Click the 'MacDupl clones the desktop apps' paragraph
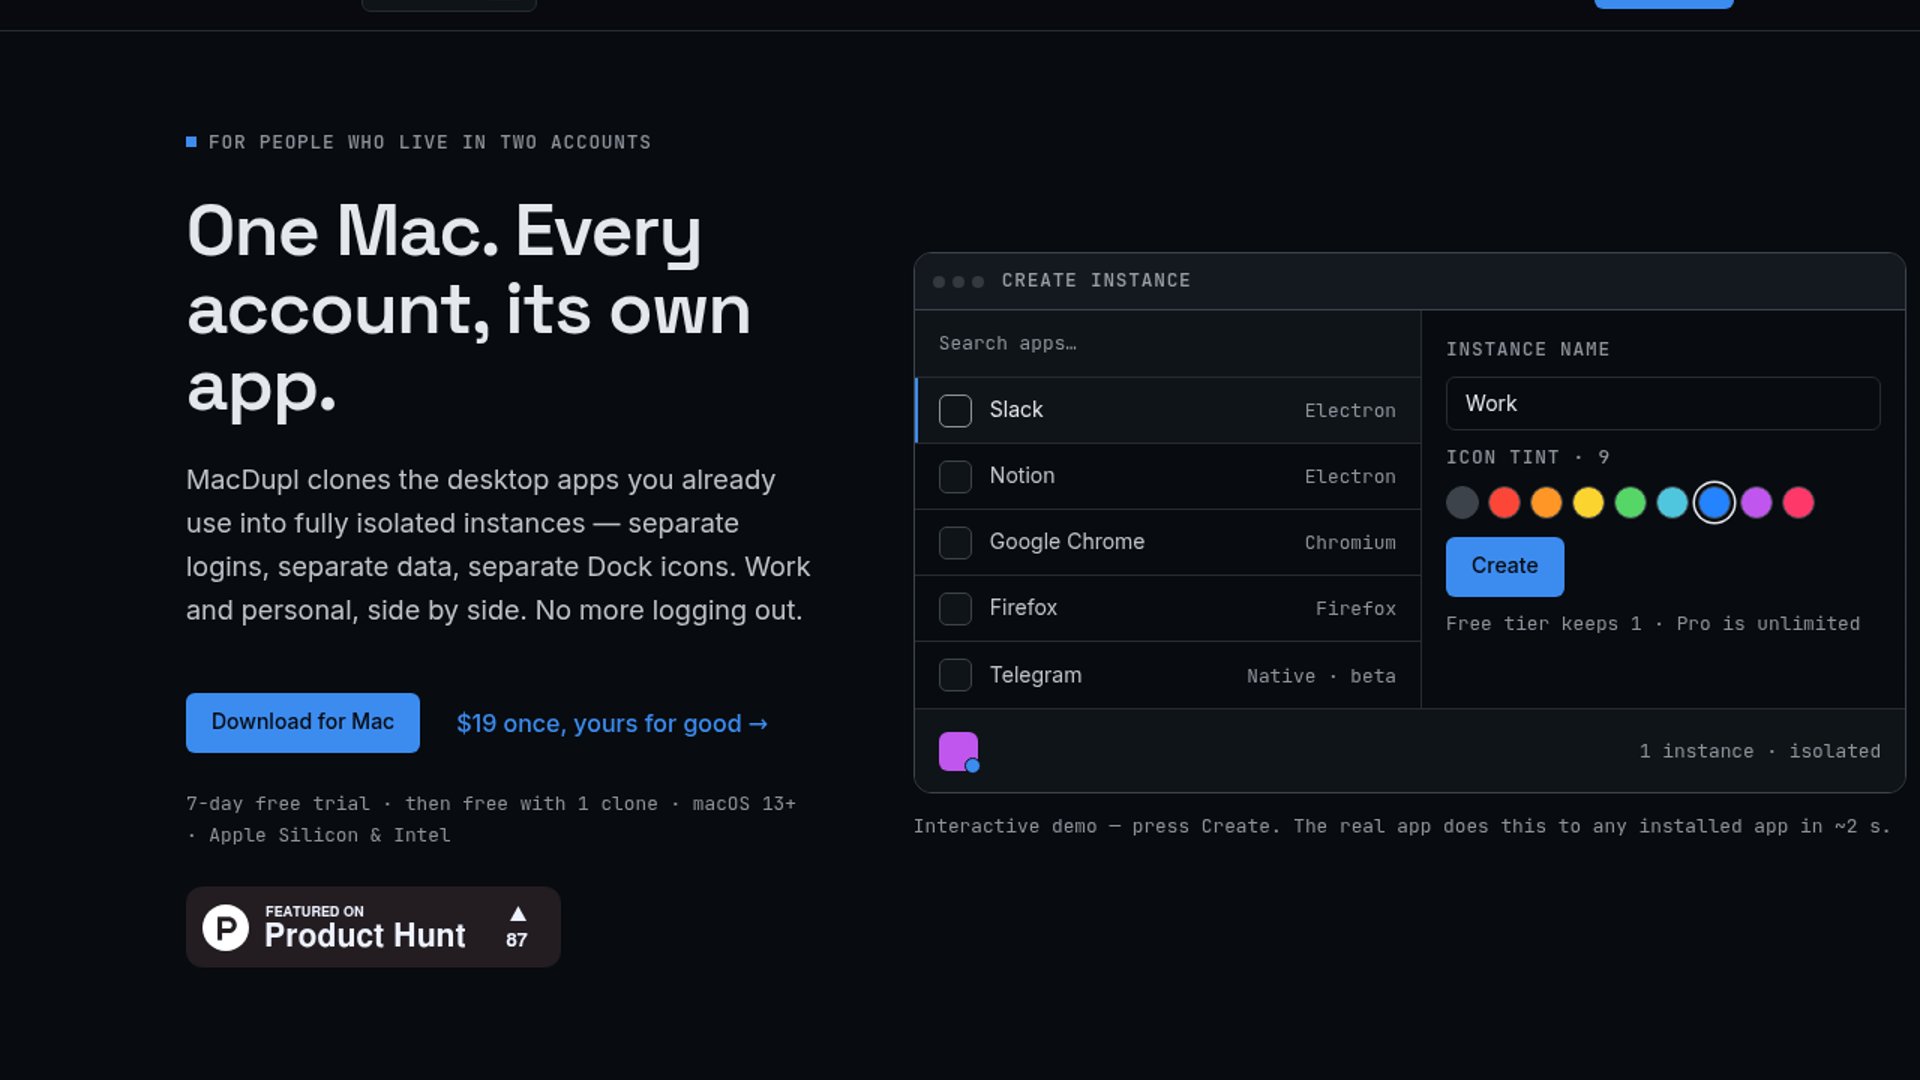The image size is (1920, 1080). (x=498, y=545)
